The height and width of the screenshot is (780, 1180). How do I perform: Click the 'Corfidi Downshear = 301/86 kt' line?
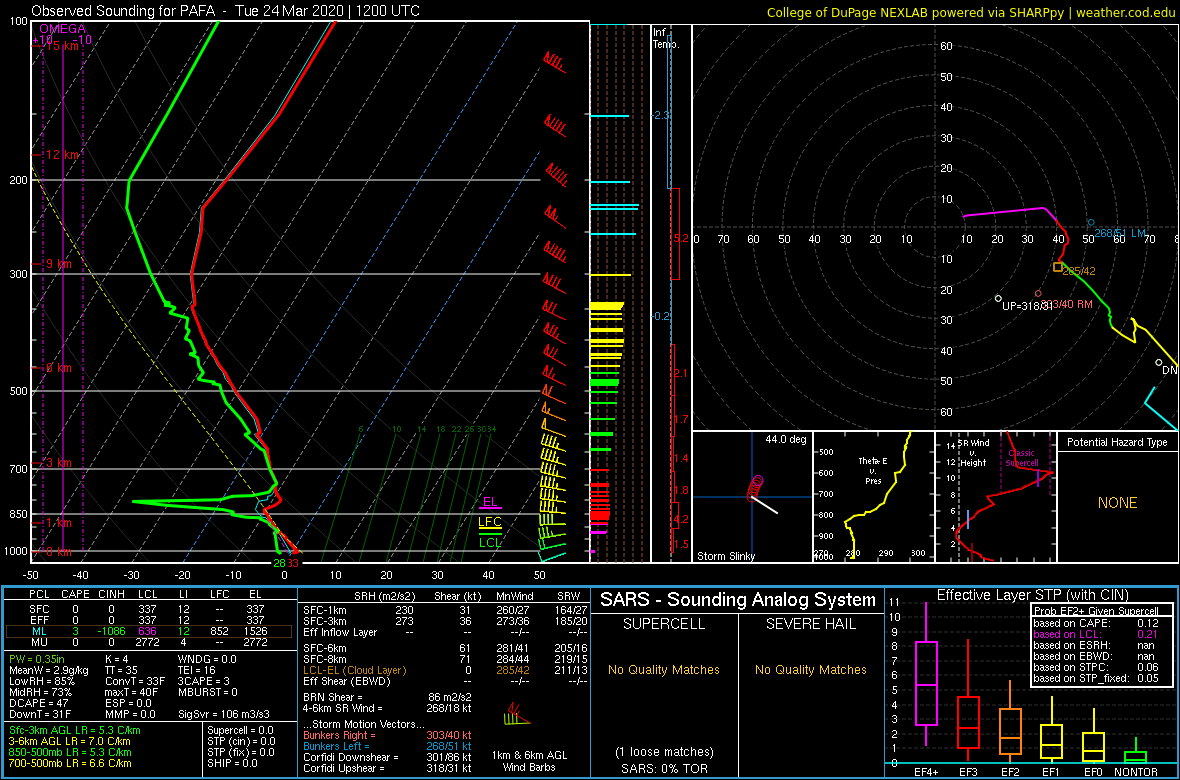click(x=386, y=757)
